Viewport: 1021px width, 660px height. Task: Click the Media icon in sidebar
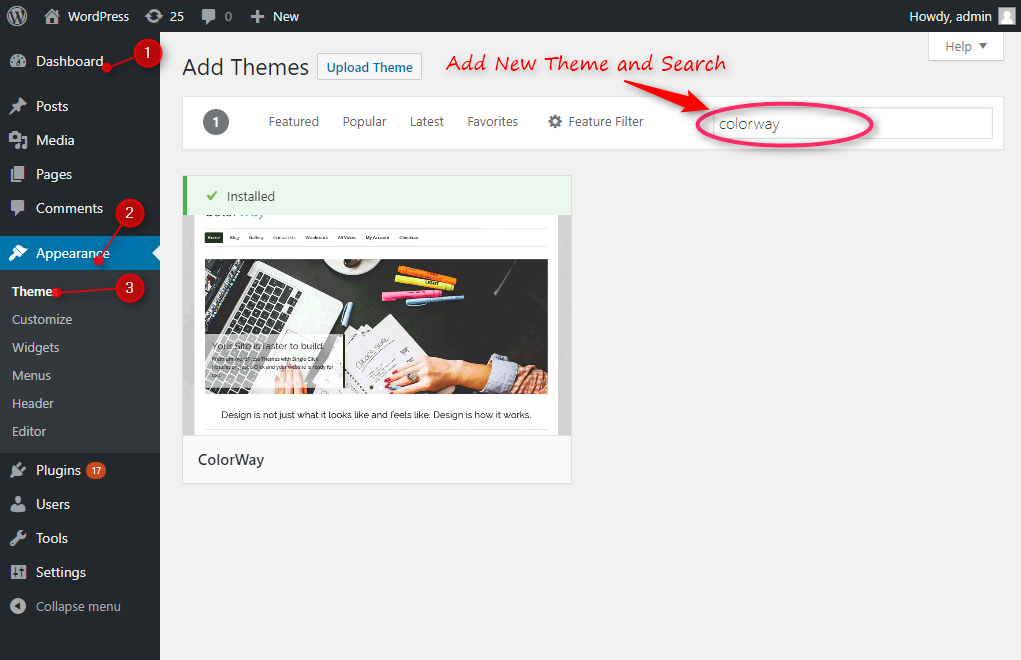click(18, 140)
